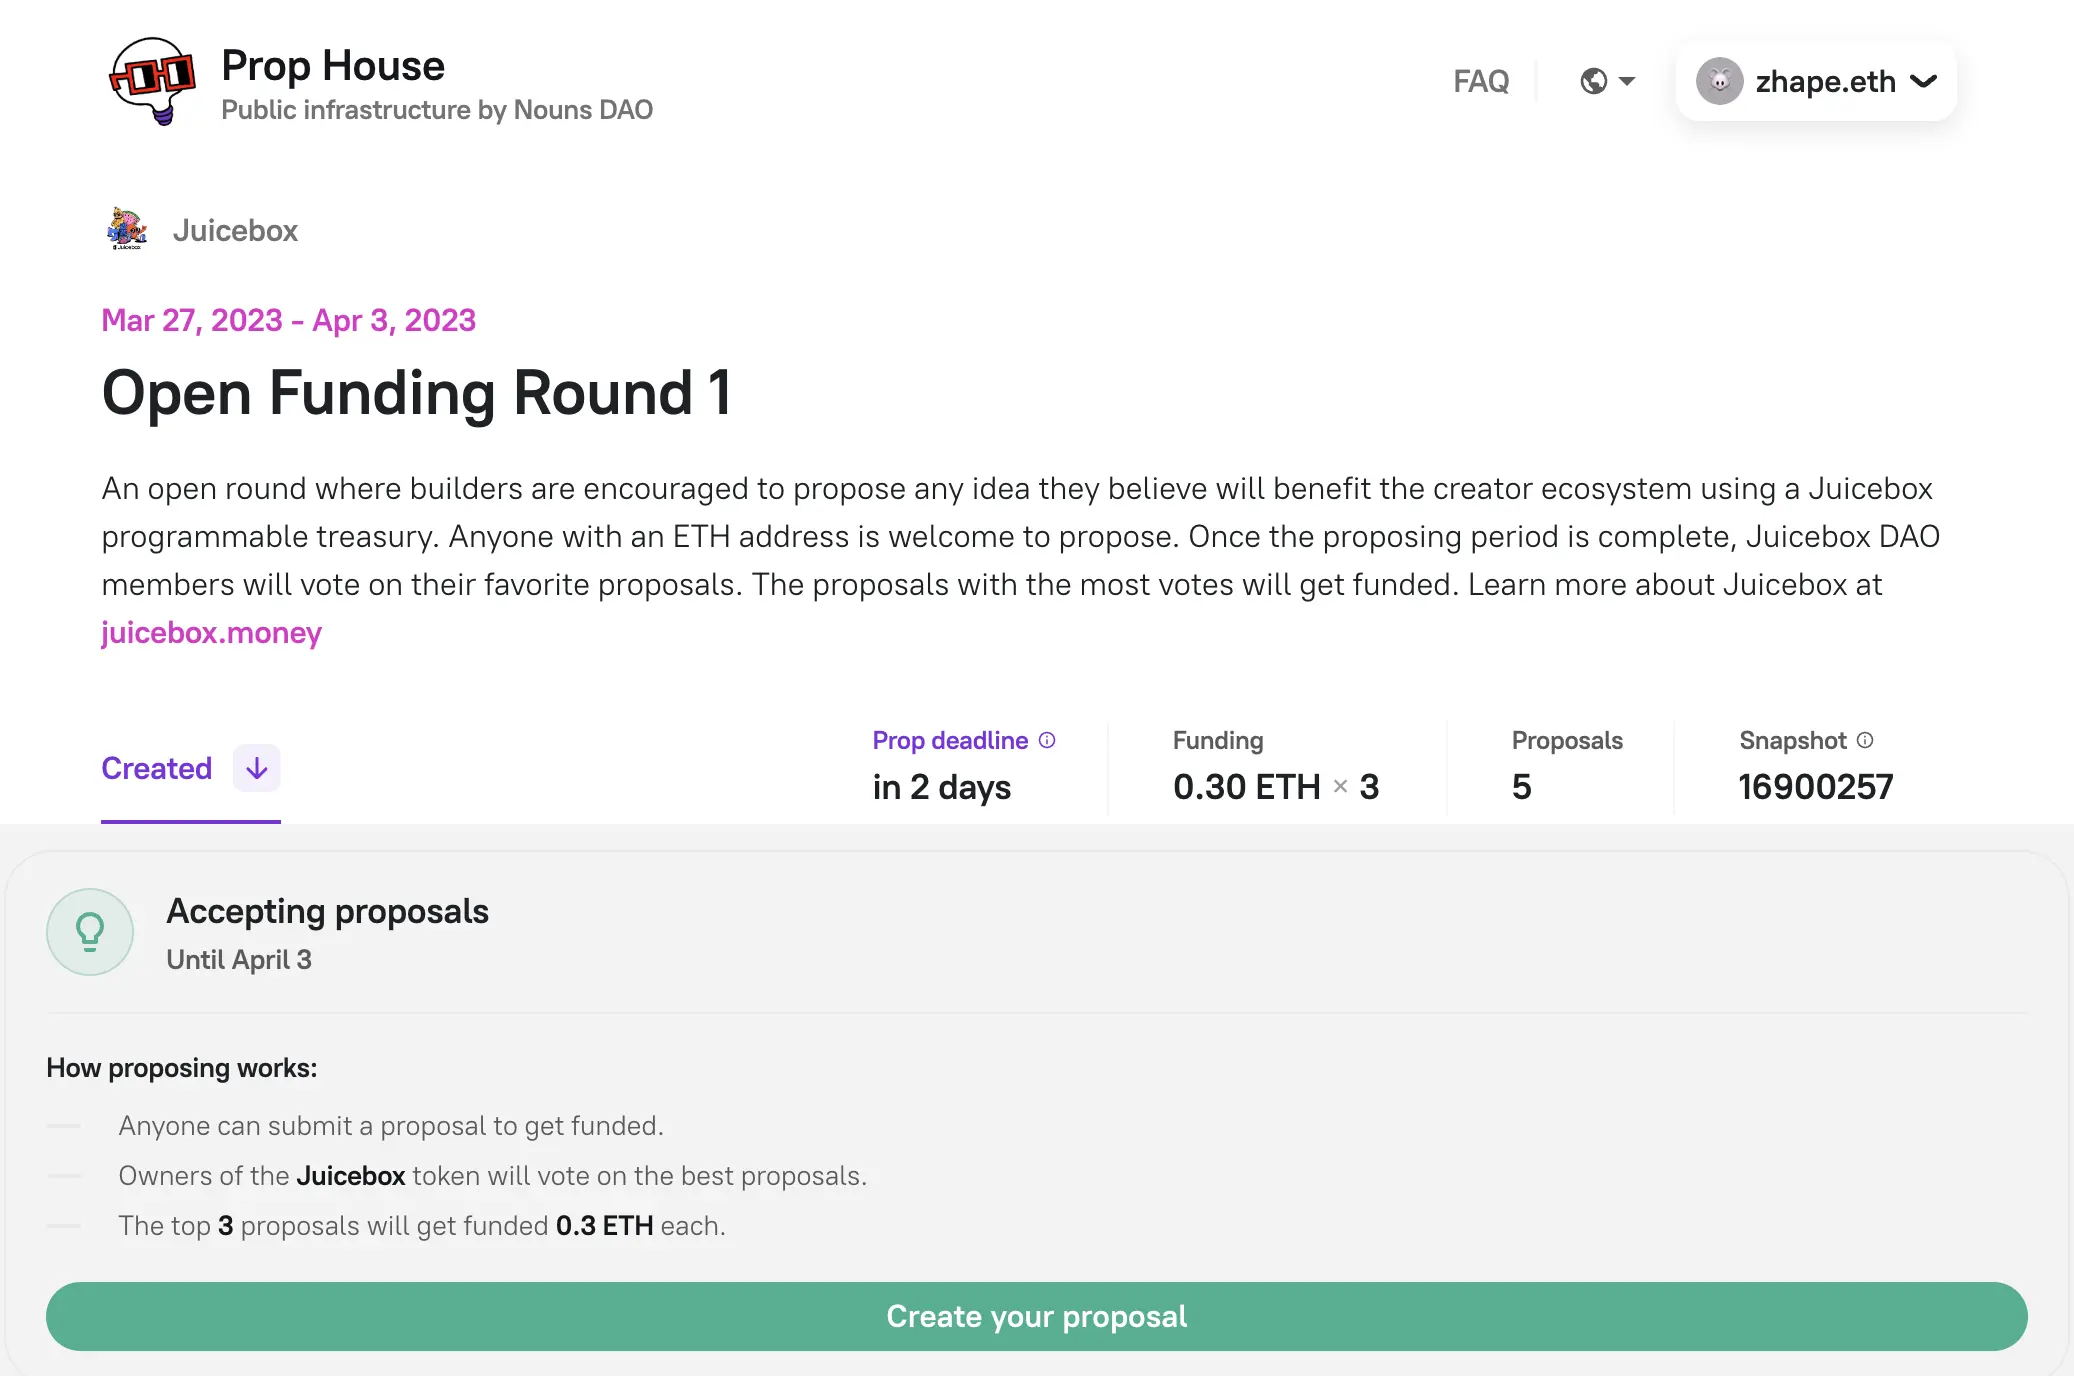The width and height of the screenshot is (2074, 1376).
Task: Click the zhape.eth mouse avatar
Action: point(1719,81)
